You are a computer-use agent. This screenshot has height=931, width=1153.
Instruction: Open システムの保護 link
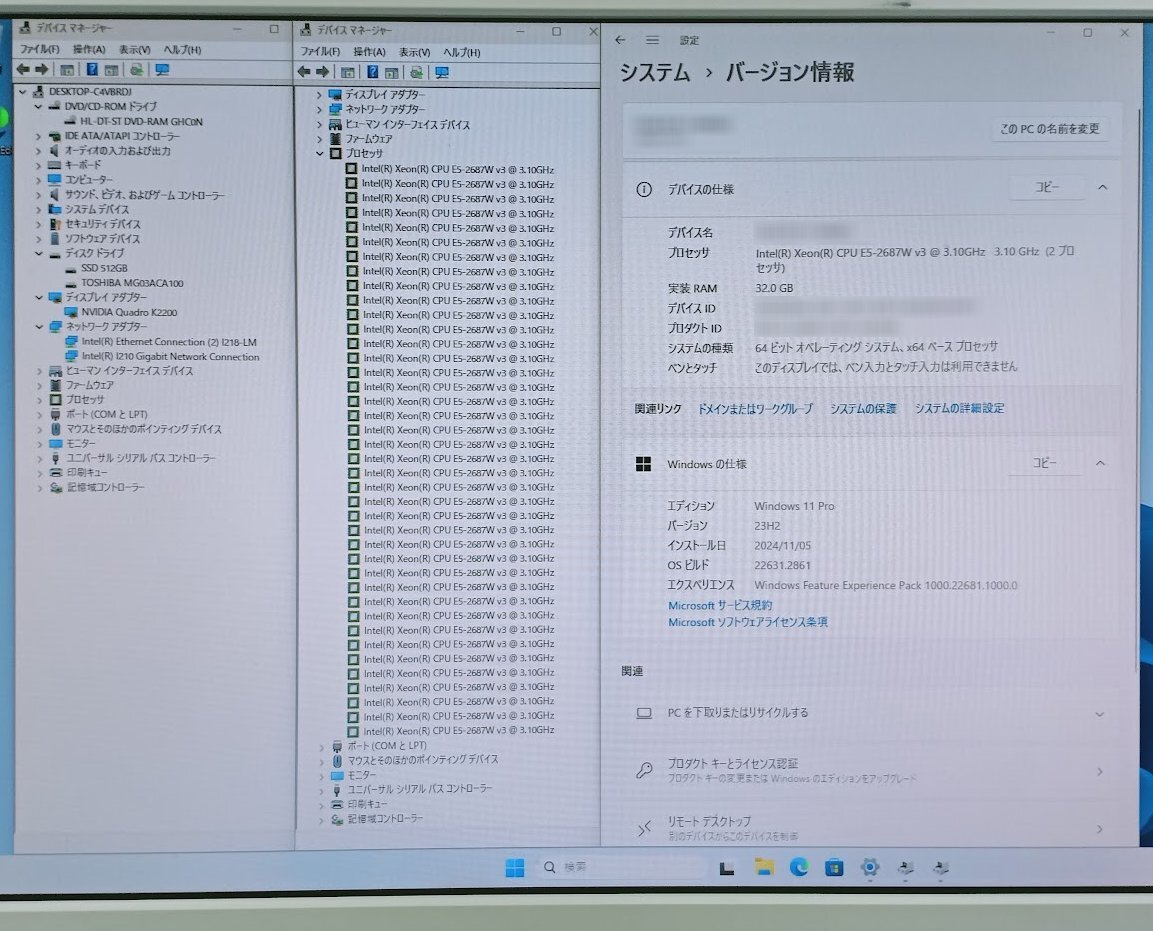tap(863, 408)
